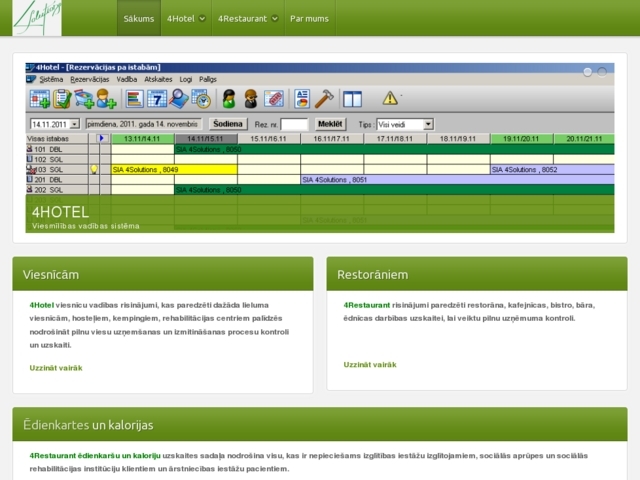The height and width of the screenshot is (480, 640).
Task: Open '4Restaurant ēdienkaršu un kaloriju' link
Action: 95,456
